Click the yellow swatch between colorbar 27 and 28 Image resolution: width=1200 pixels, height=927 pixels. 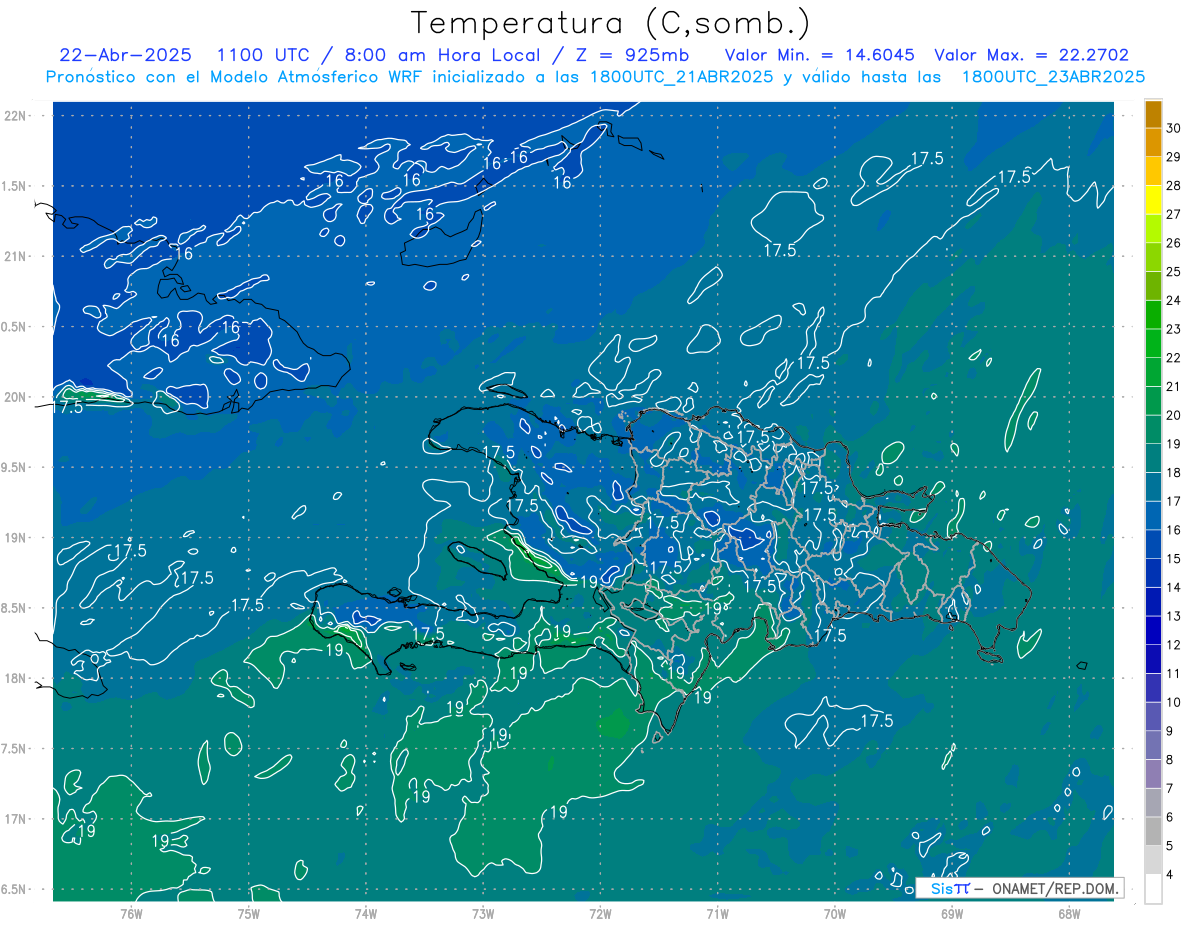[1153, 200]
